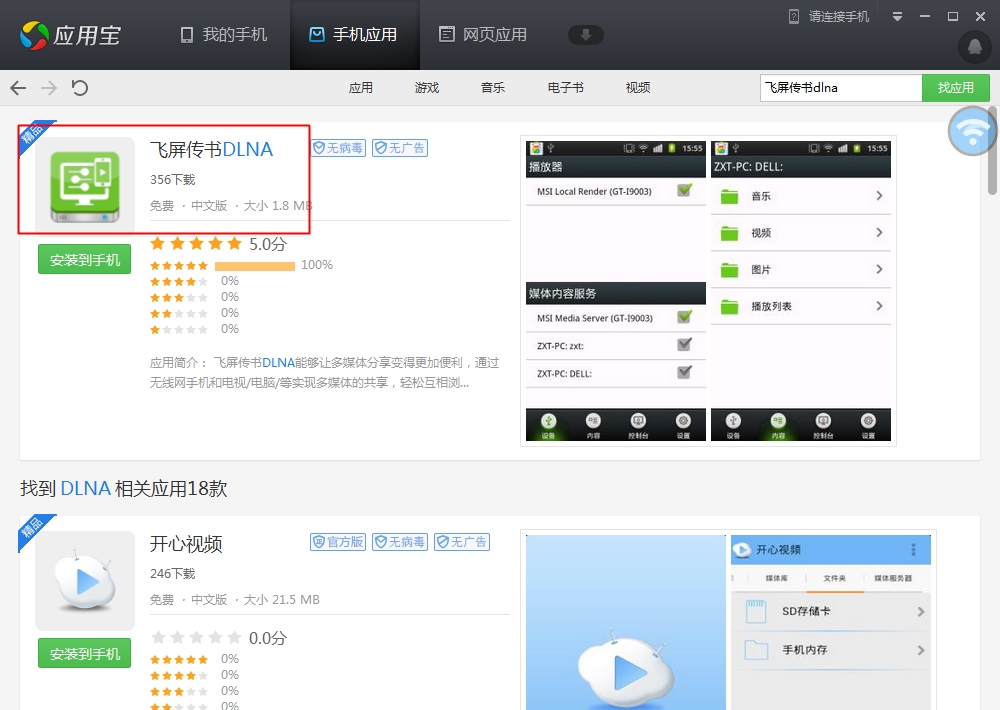Screen dimensions: 1000x710
Task: Expand the 播放列表 folder chevron
Action: pos(879,306)
